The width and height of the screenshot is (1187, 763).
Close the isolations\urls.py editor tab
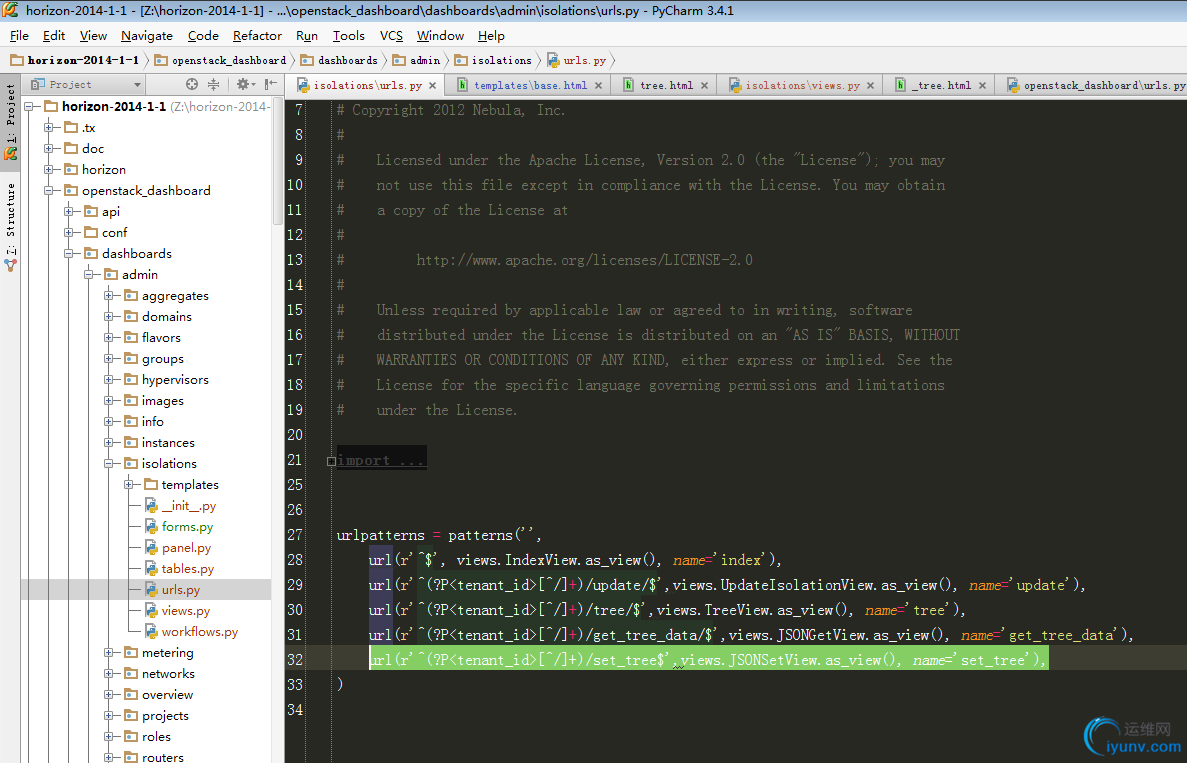pyautogui.click(x=432, y=86)
